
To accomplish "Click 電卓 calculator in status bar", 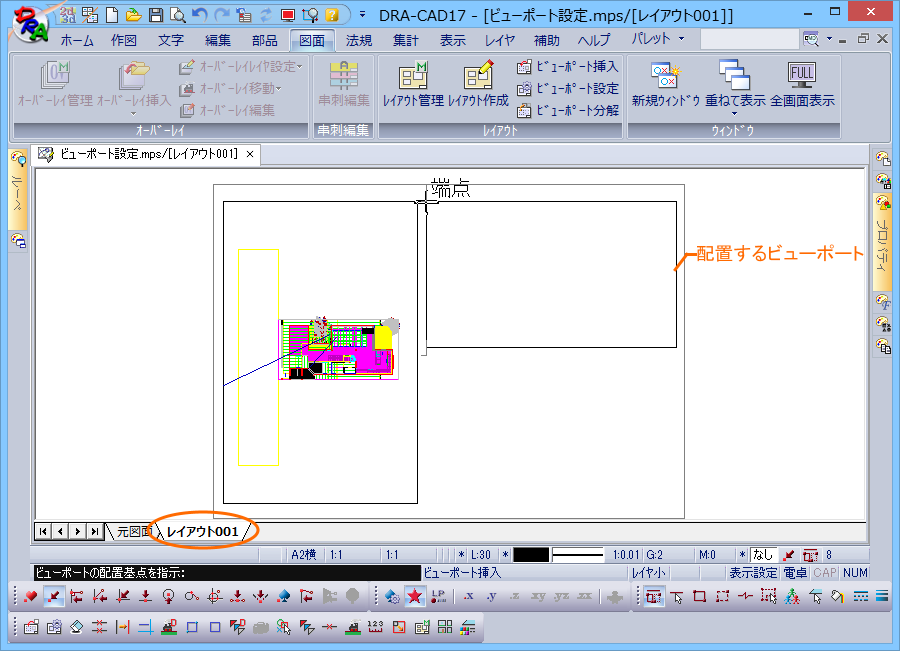I will click(795, 573).
